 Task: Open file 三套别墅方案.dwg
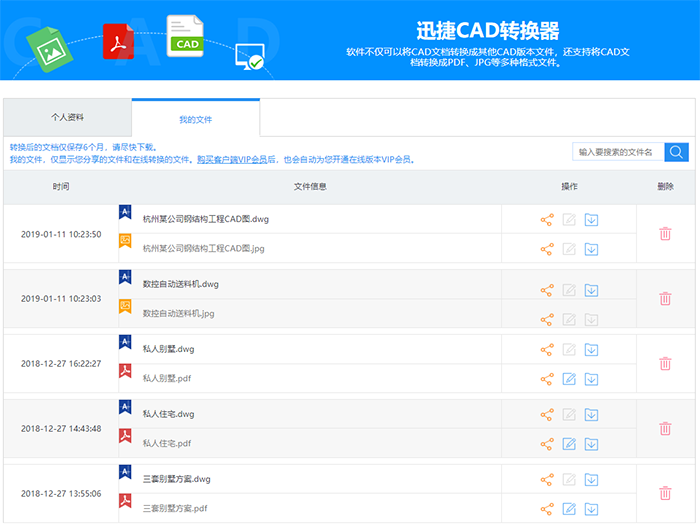[176, 479]
